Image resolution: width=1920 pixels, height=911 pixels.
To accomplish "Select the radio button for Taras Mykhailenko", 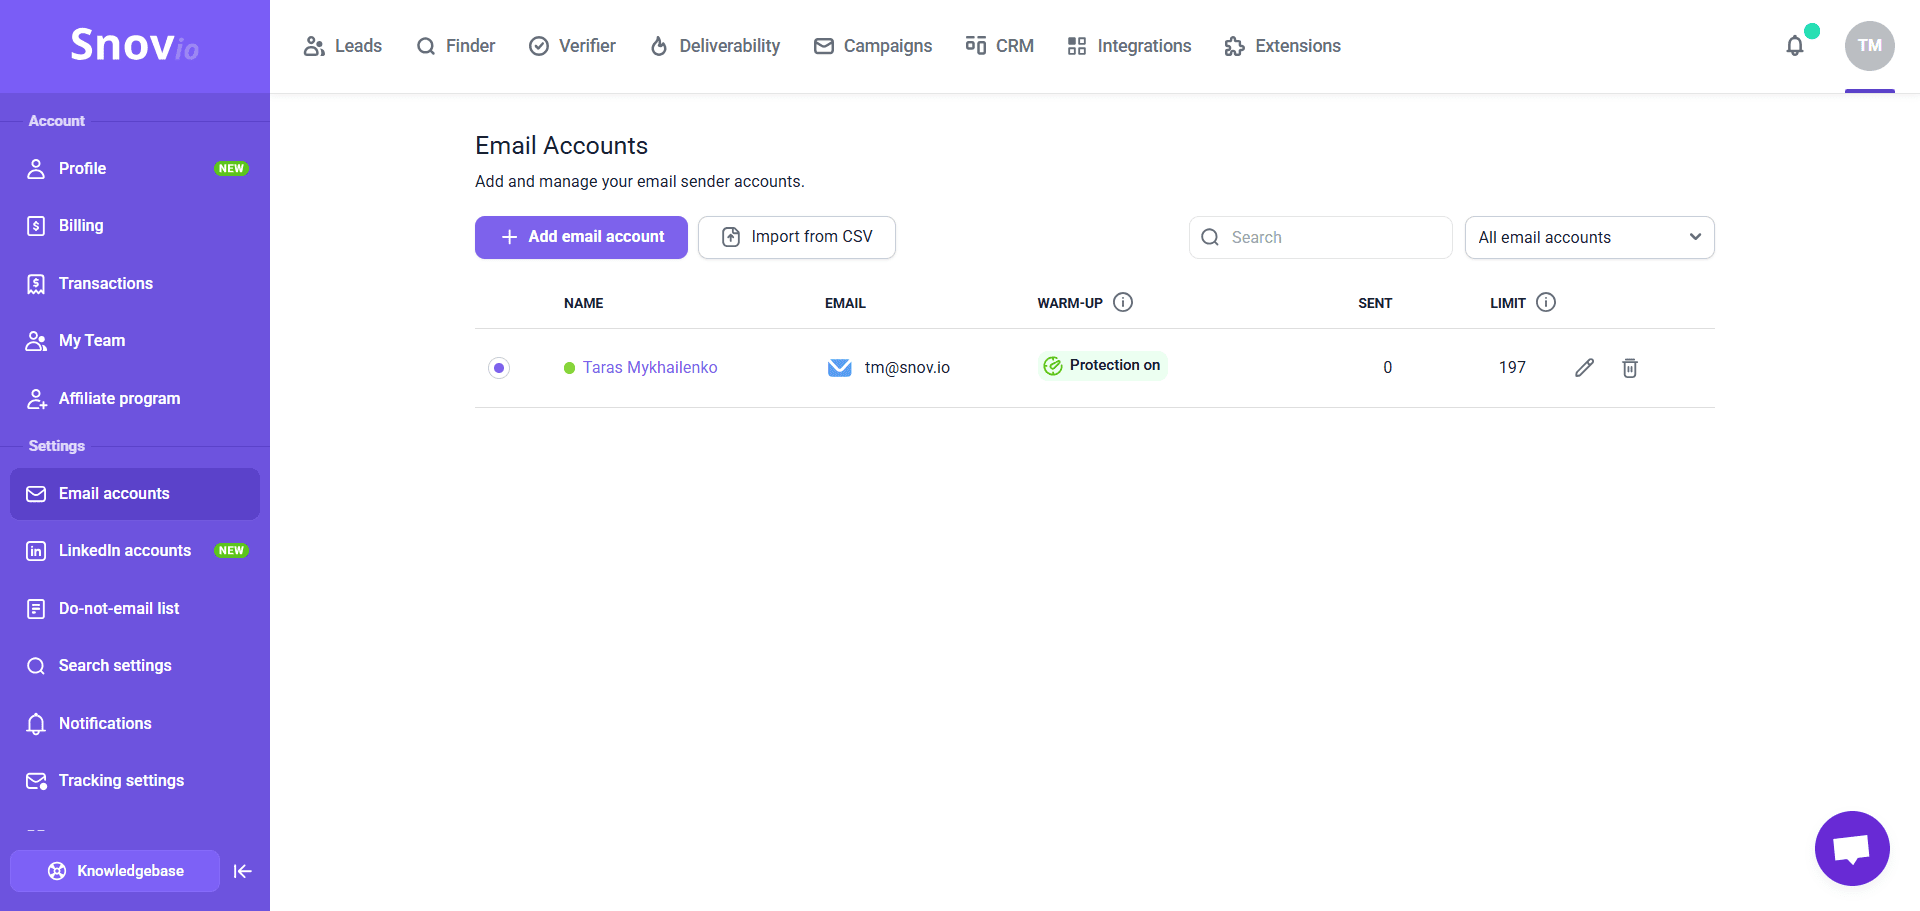I will tap(499, 368).
